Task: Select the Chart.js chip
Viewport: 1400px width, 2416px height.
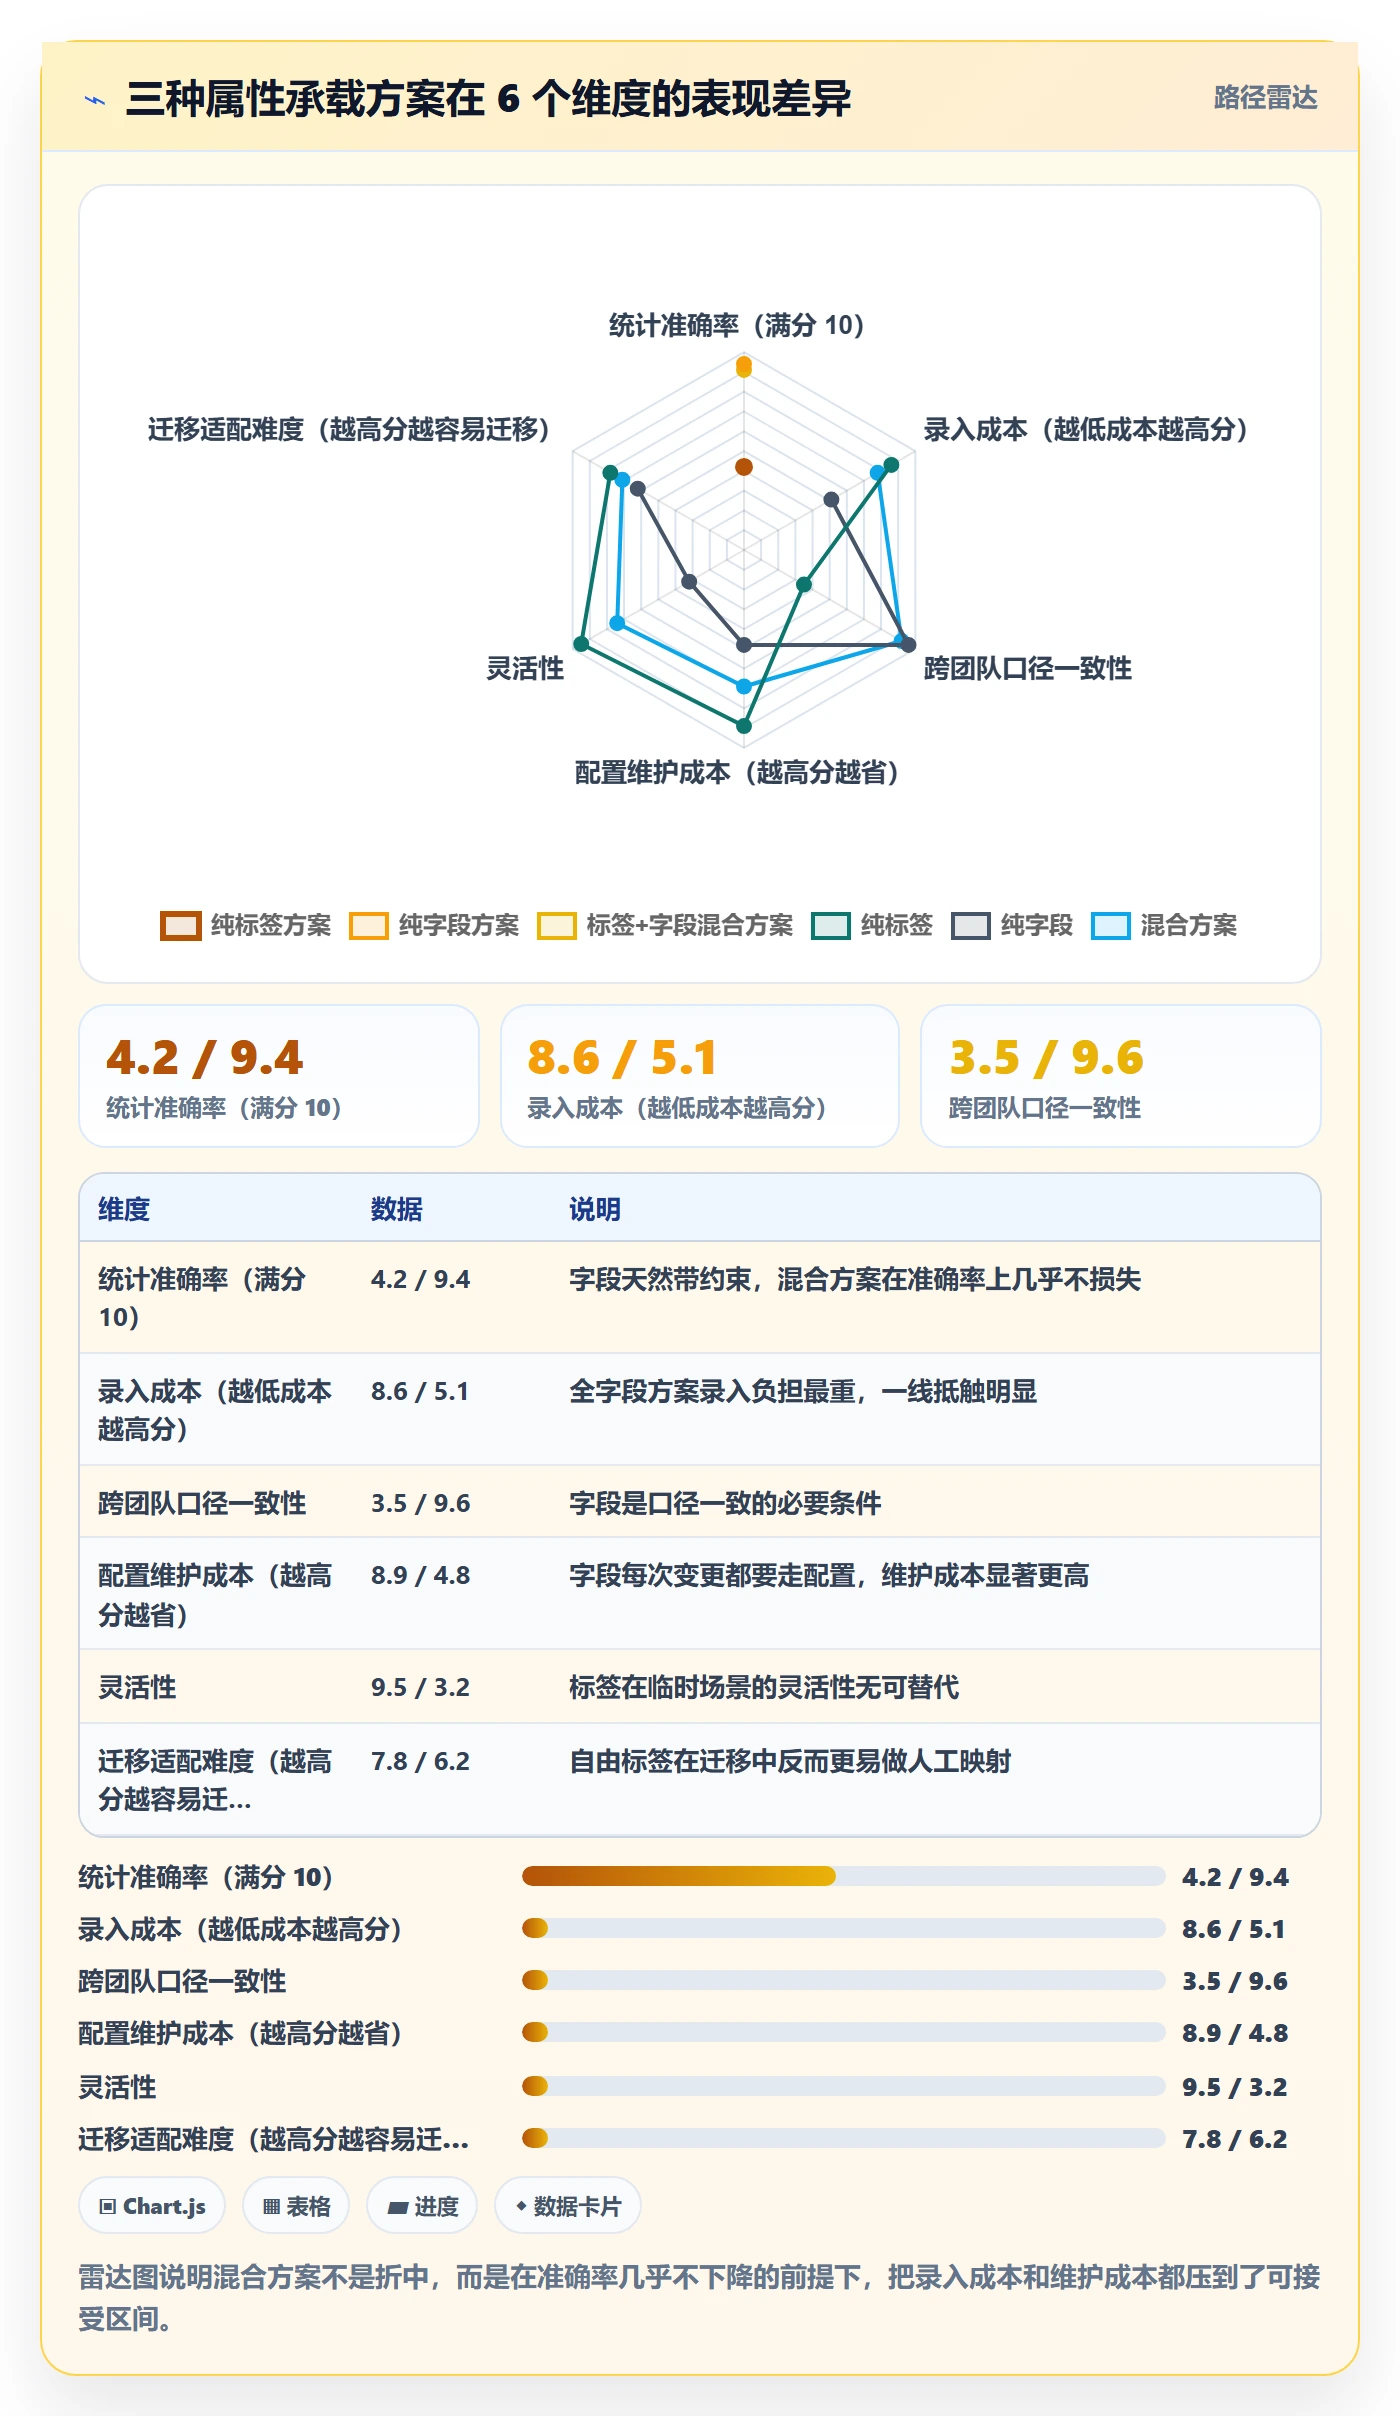Action: coord(152,2205)
